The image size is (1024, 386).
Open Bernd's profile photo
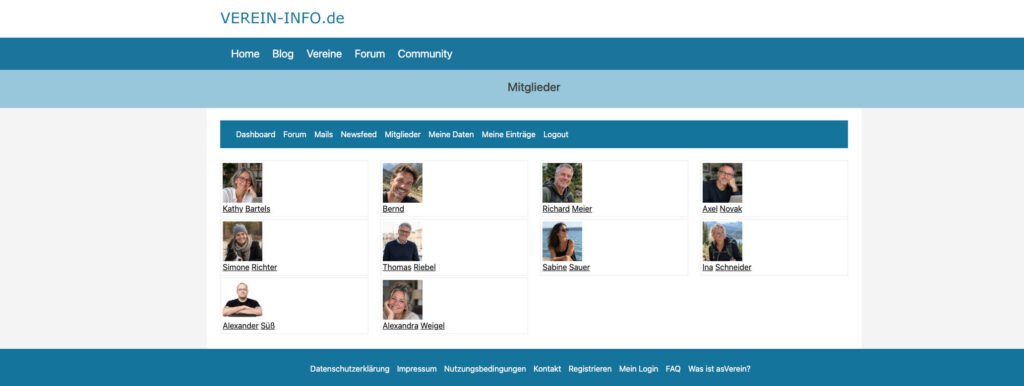point(402,183)
